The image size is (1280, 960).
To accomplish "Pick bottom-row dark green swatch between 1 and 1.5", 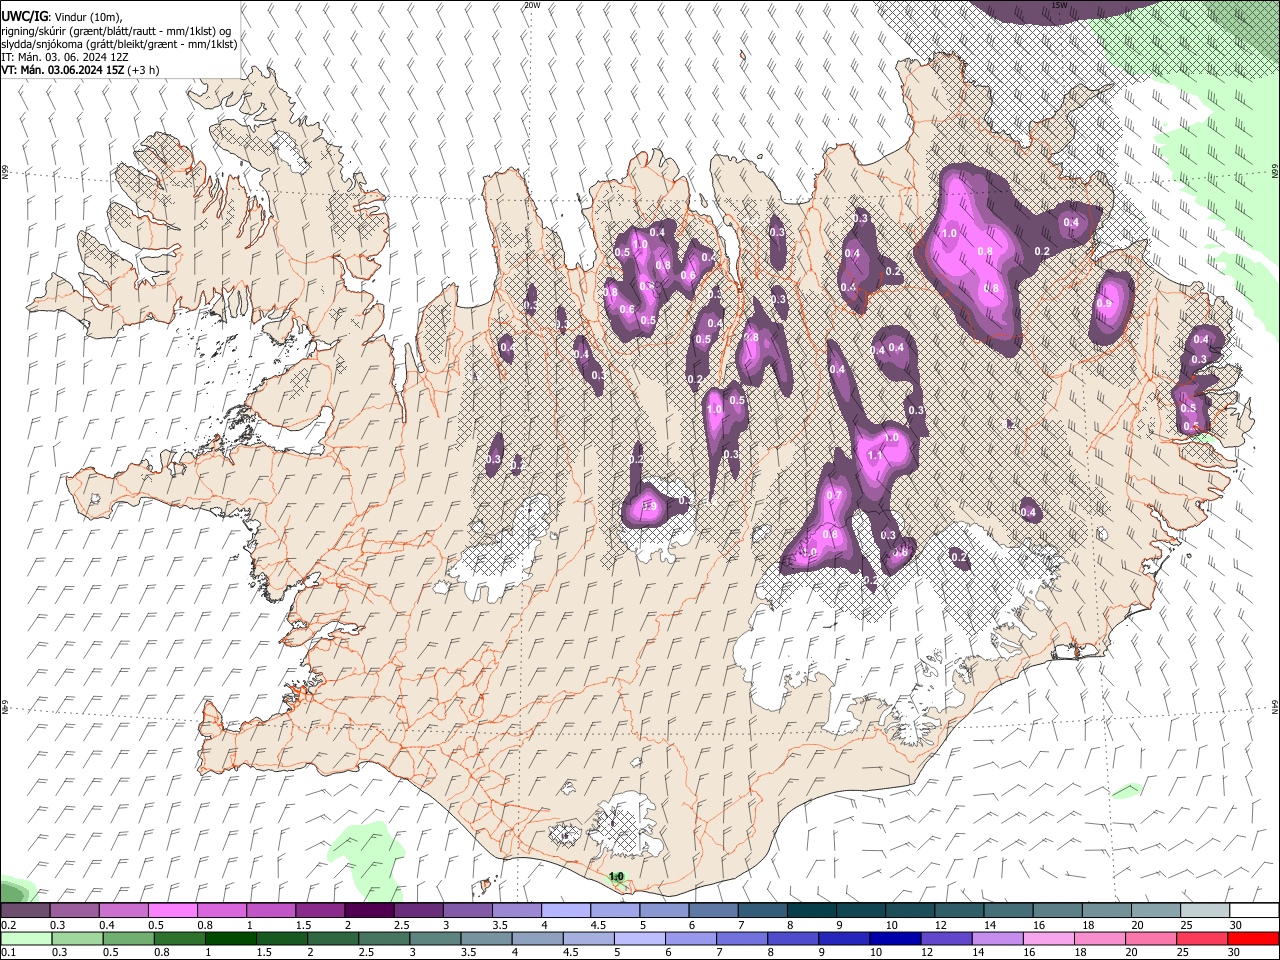I will pos(230,938).
